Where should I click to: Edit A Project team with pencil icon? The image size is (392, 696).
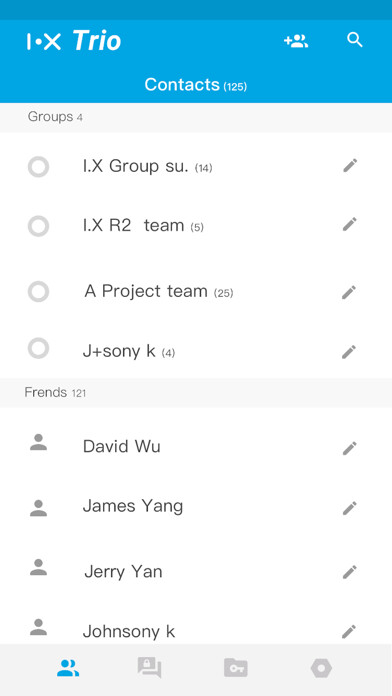tap(349, 293)
